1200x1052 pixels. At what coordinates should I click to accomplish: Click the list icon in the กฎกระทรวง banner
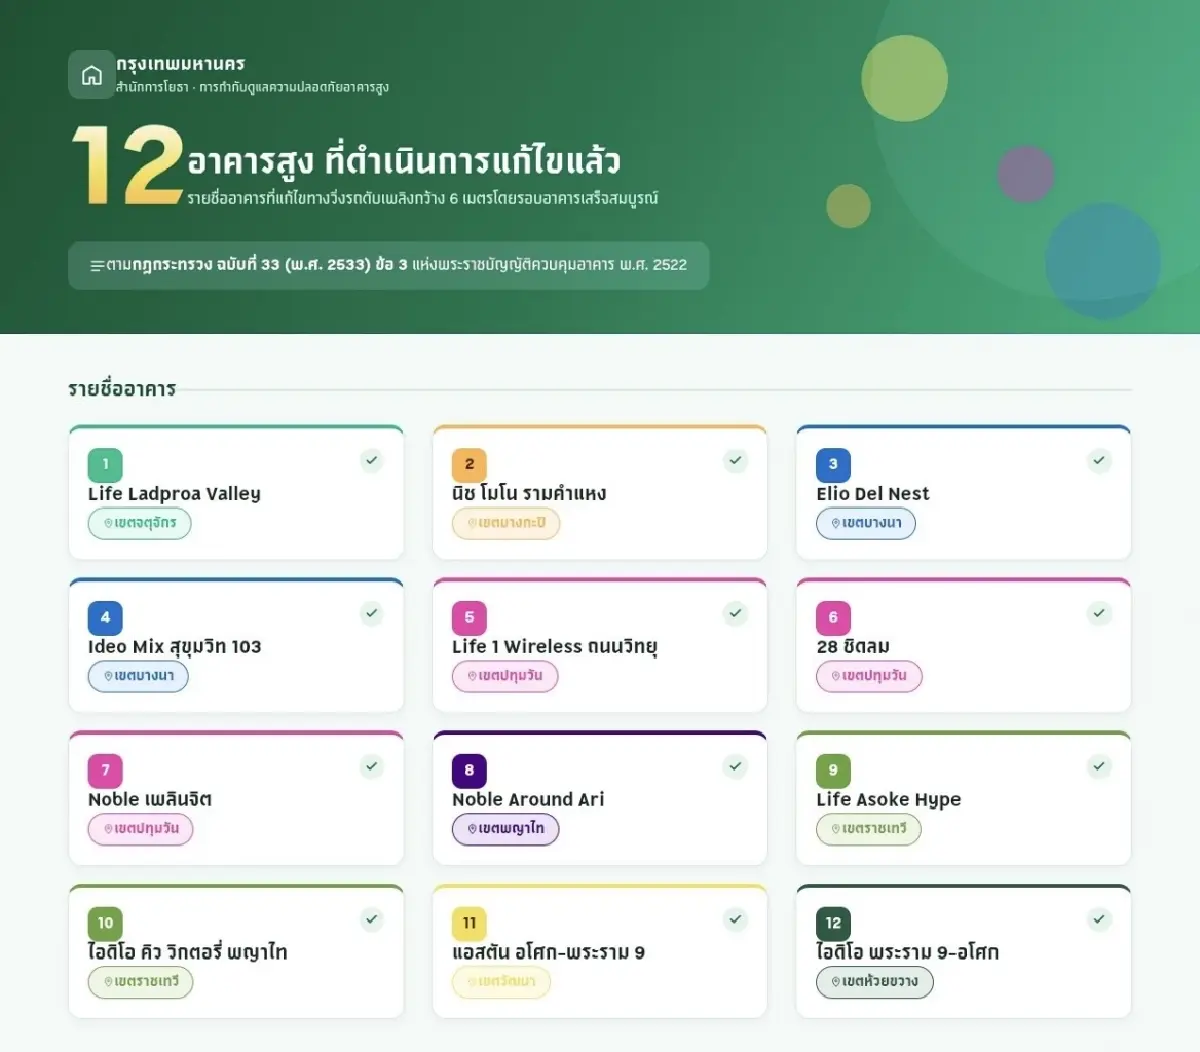pos(97,266)
